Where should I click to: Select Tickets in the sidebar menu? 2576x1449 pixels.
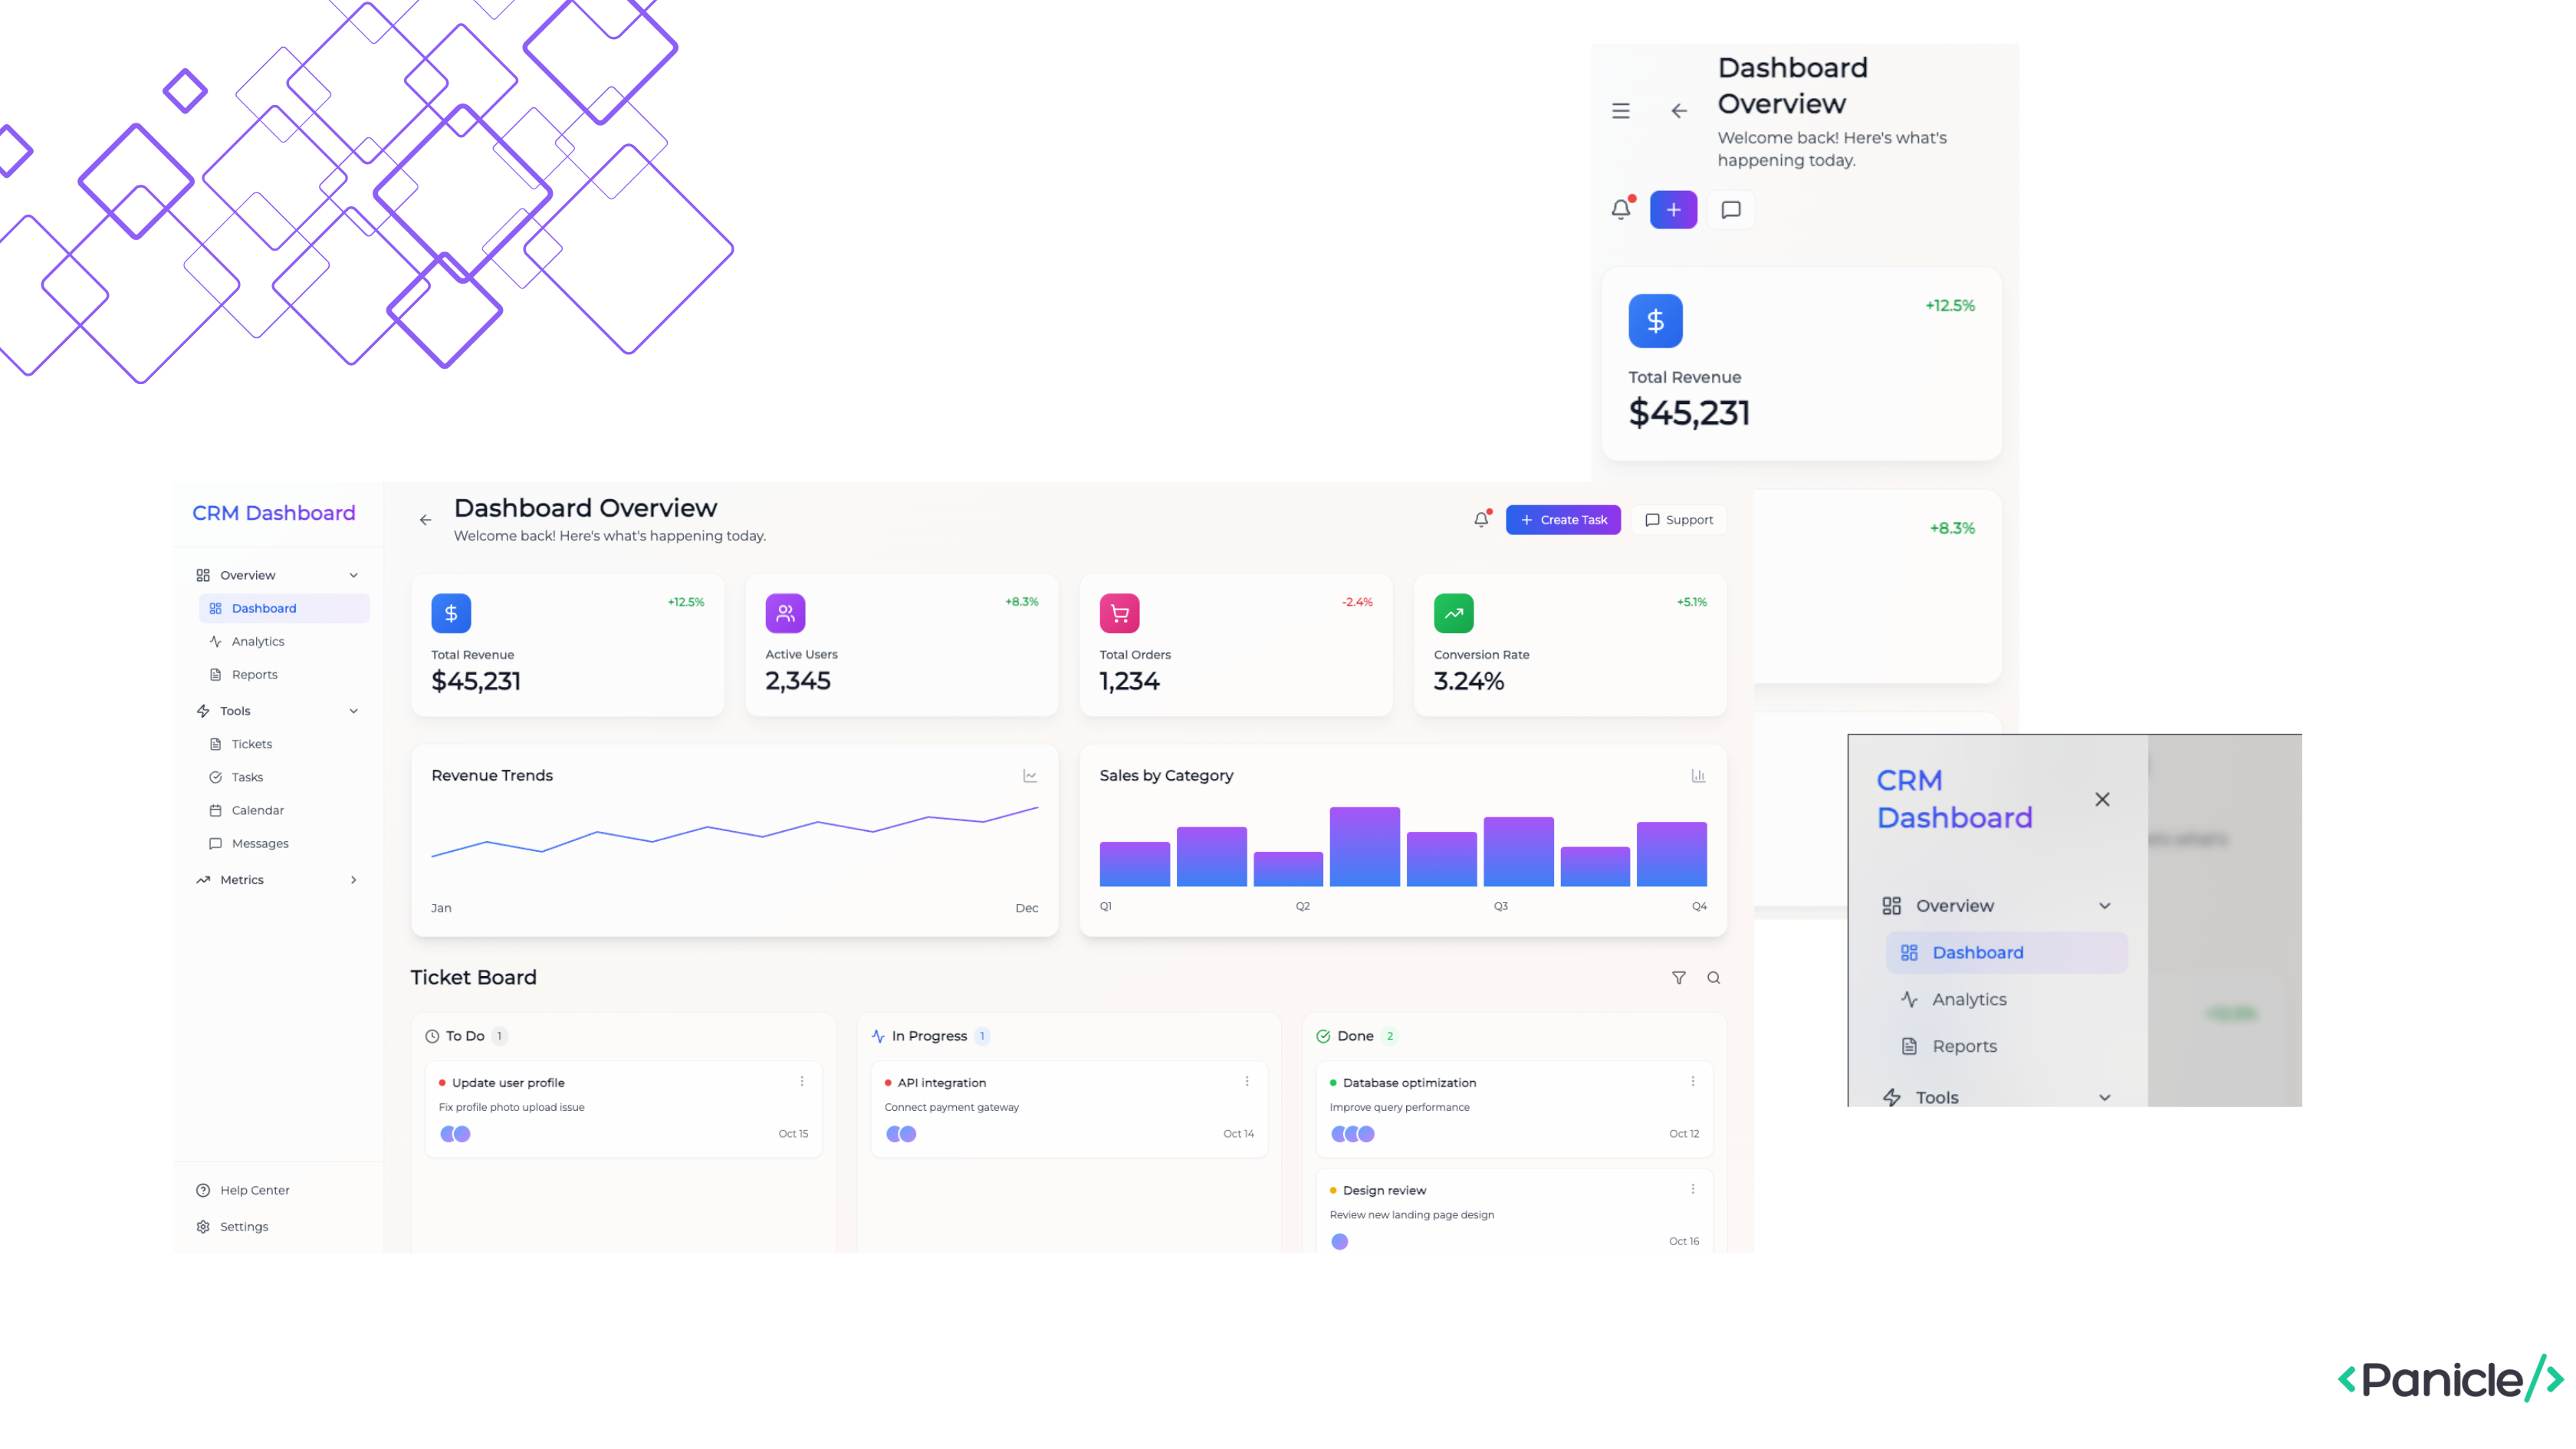(252, 744)
